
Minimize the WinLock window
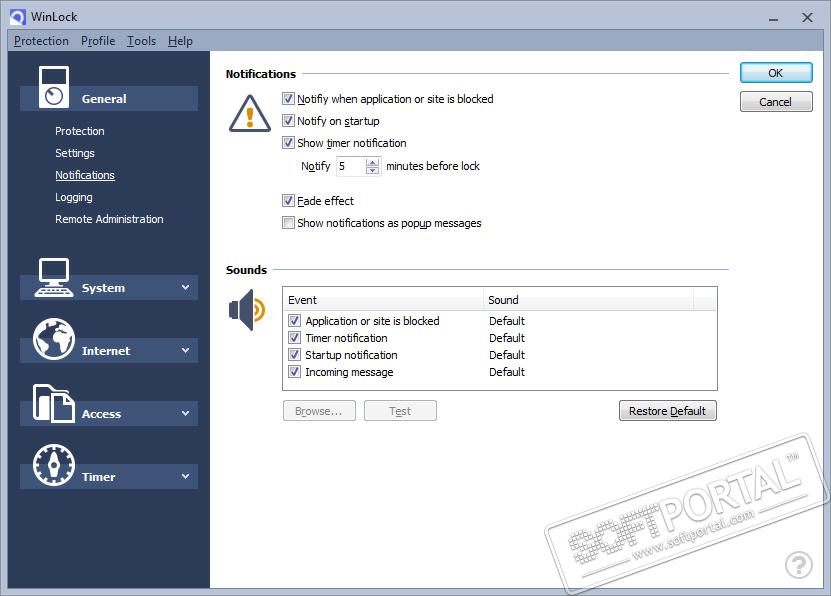[x=774, y=19]
